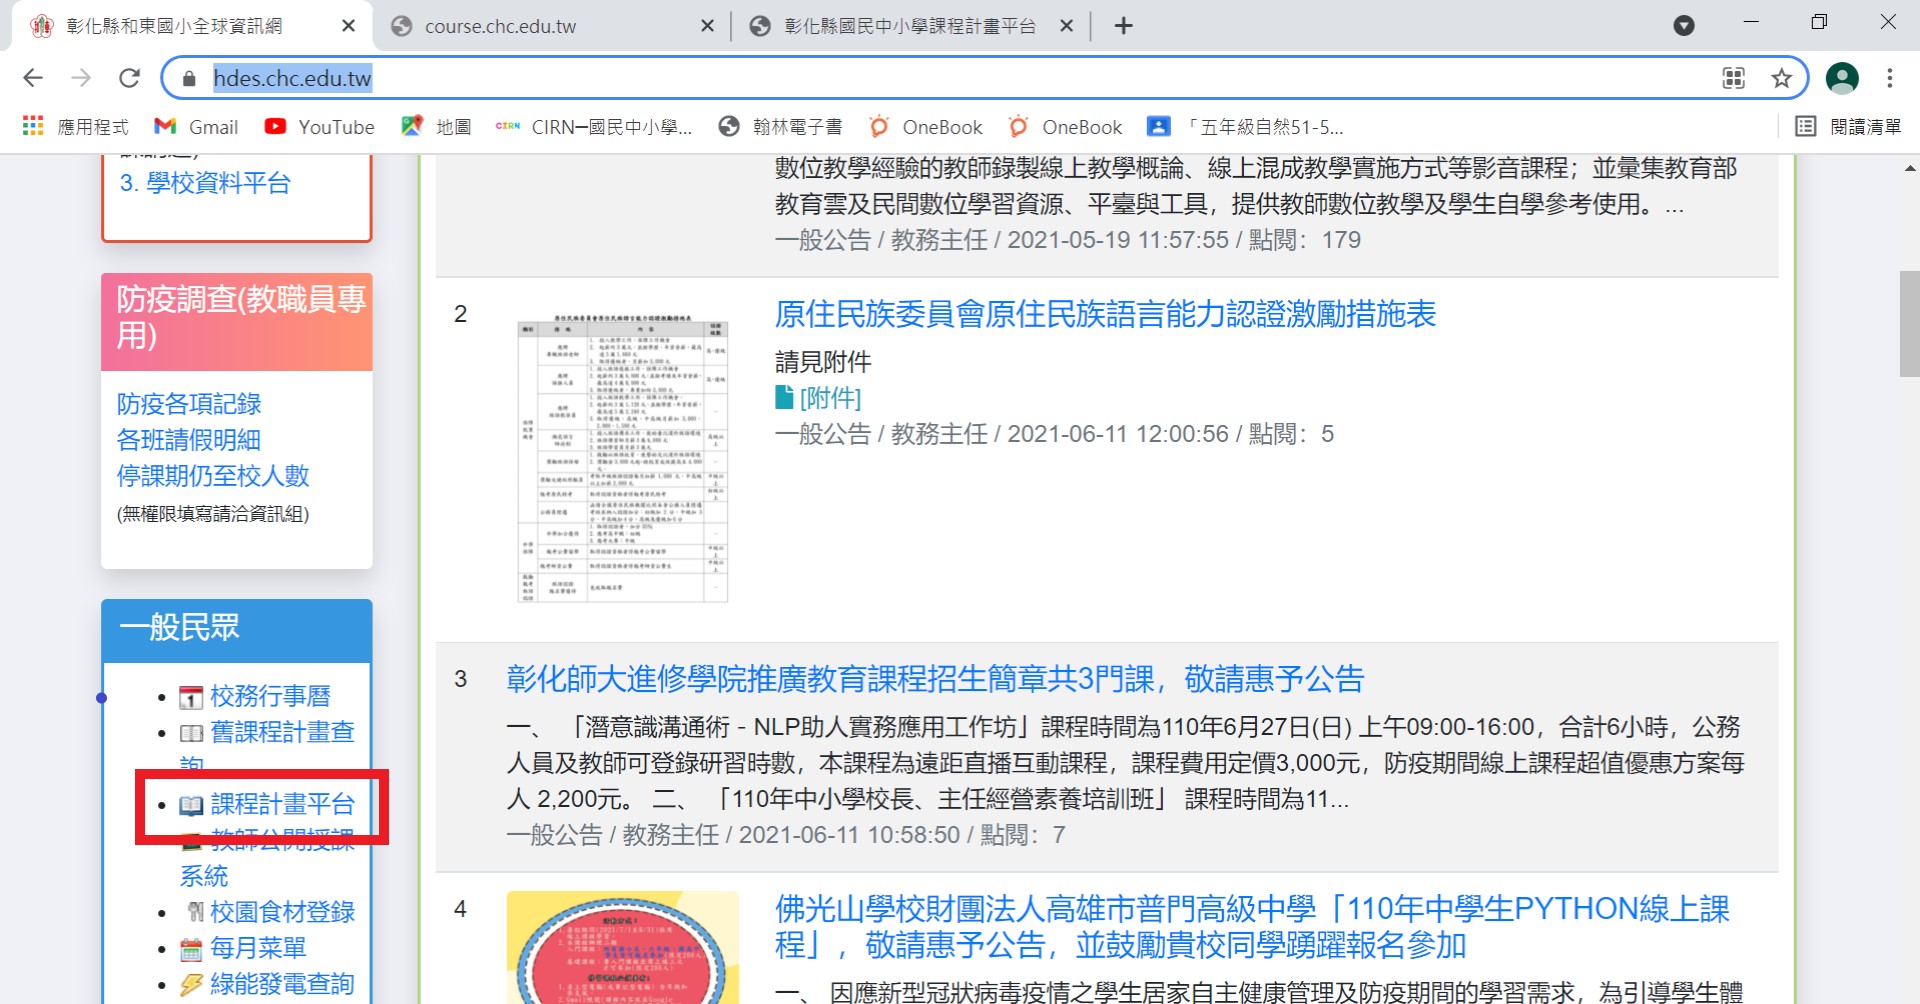Image resolution: width=1920 pixels, height=1004 pixels.
Task: Click the scrollbar up arrow
Action: click(x=1909, y=169)
